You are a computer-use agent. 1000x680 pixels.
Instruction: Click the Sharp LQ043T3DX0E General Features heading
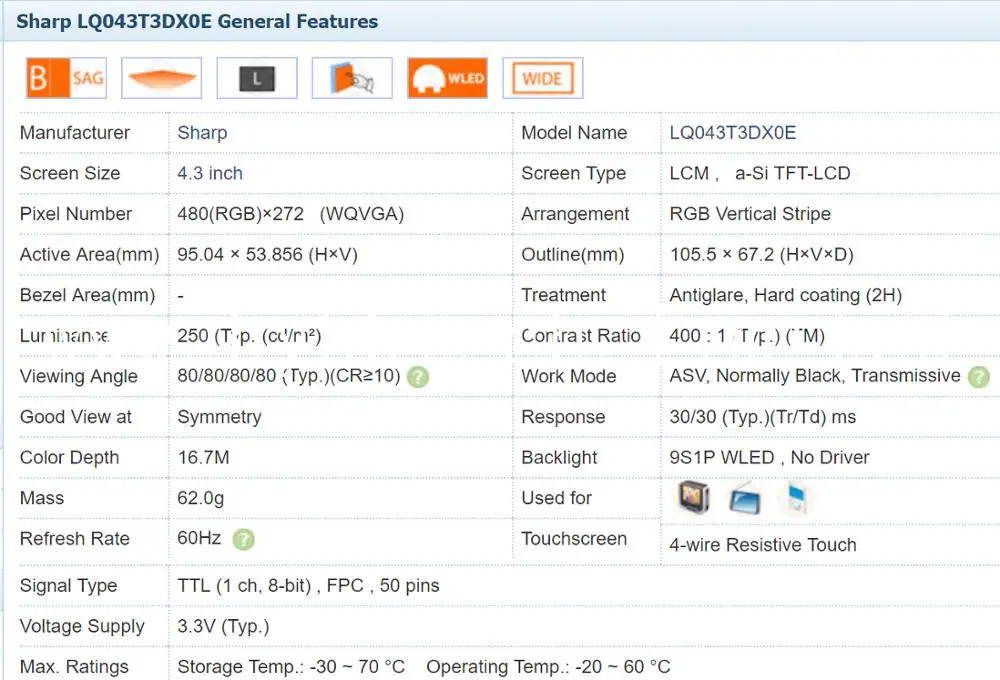[x=197, y=22]
